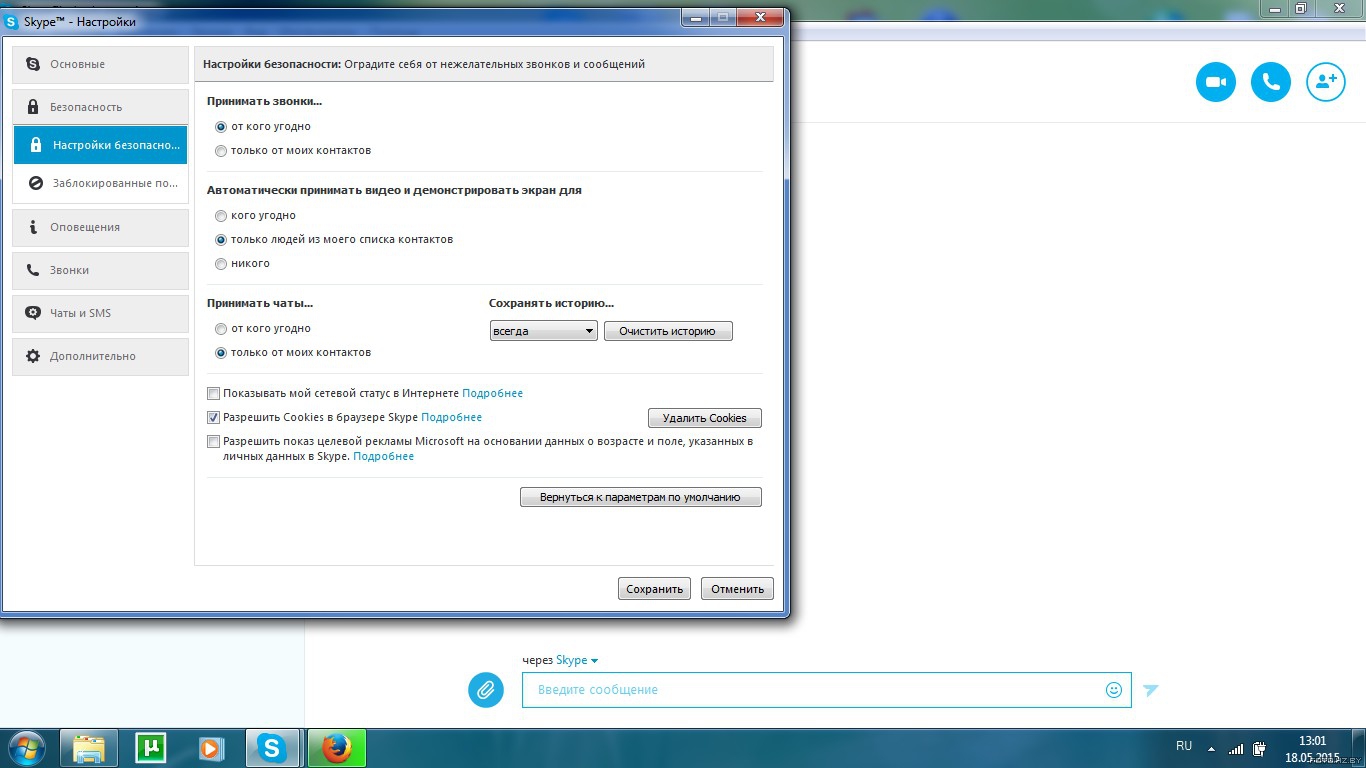Toggle 'Показывать мой сетевой статус' checkbox

(x=213, y=394)
